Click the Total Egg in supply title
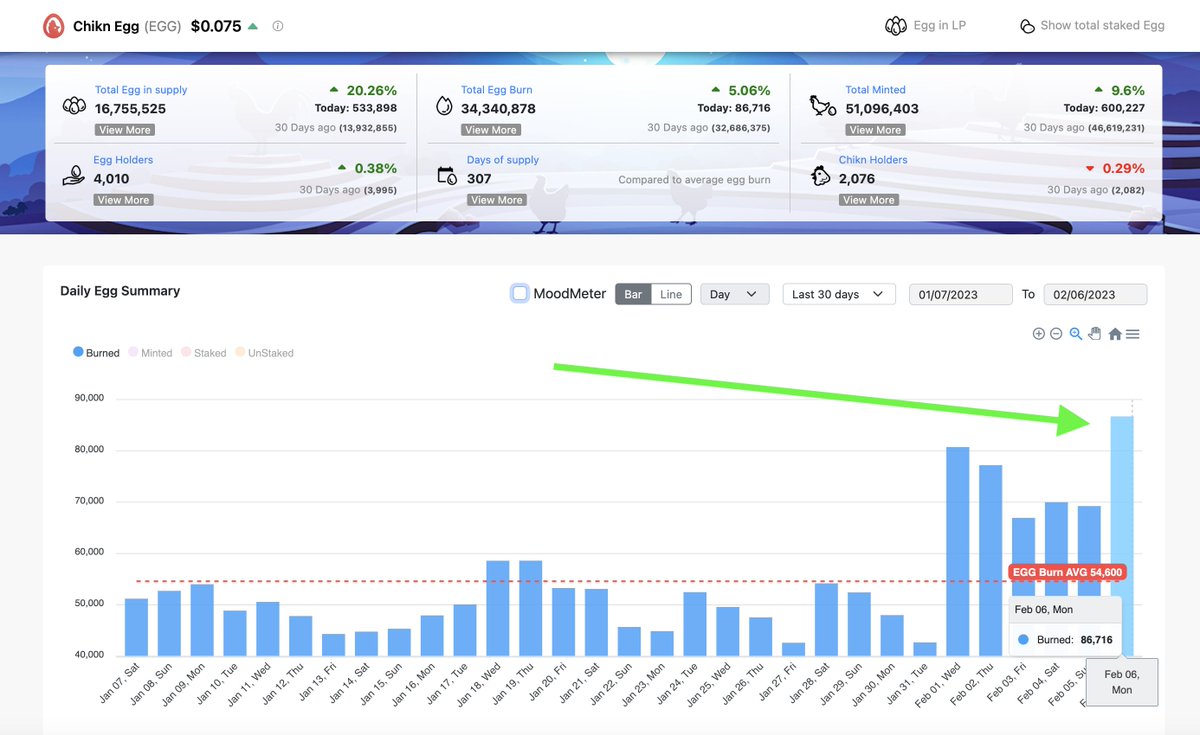The height and width of the screenshot is (735, 1200). 141,90
